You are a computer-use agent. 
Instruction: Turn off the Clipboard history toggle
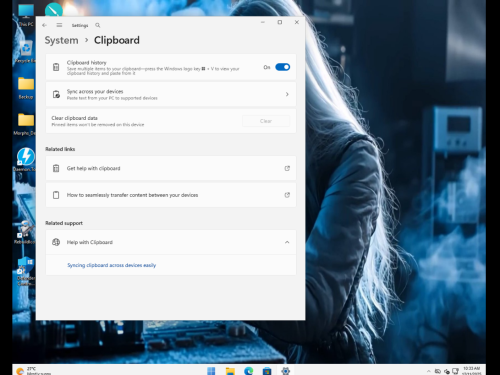point(283,67)
